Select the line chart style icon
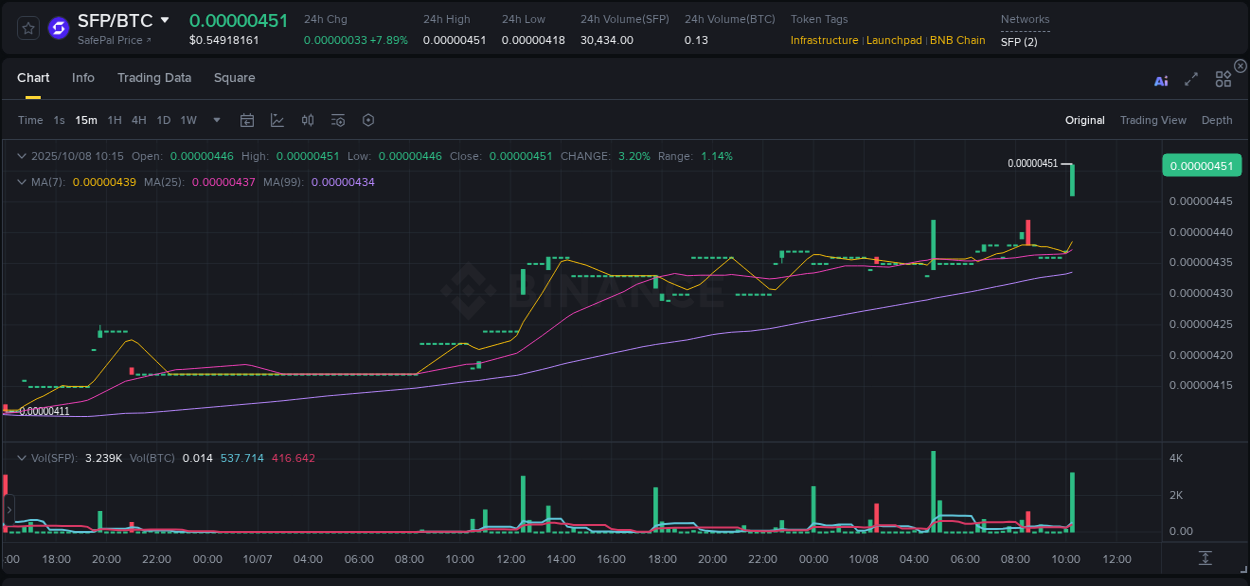1250x586 pixels. point(277,120)
